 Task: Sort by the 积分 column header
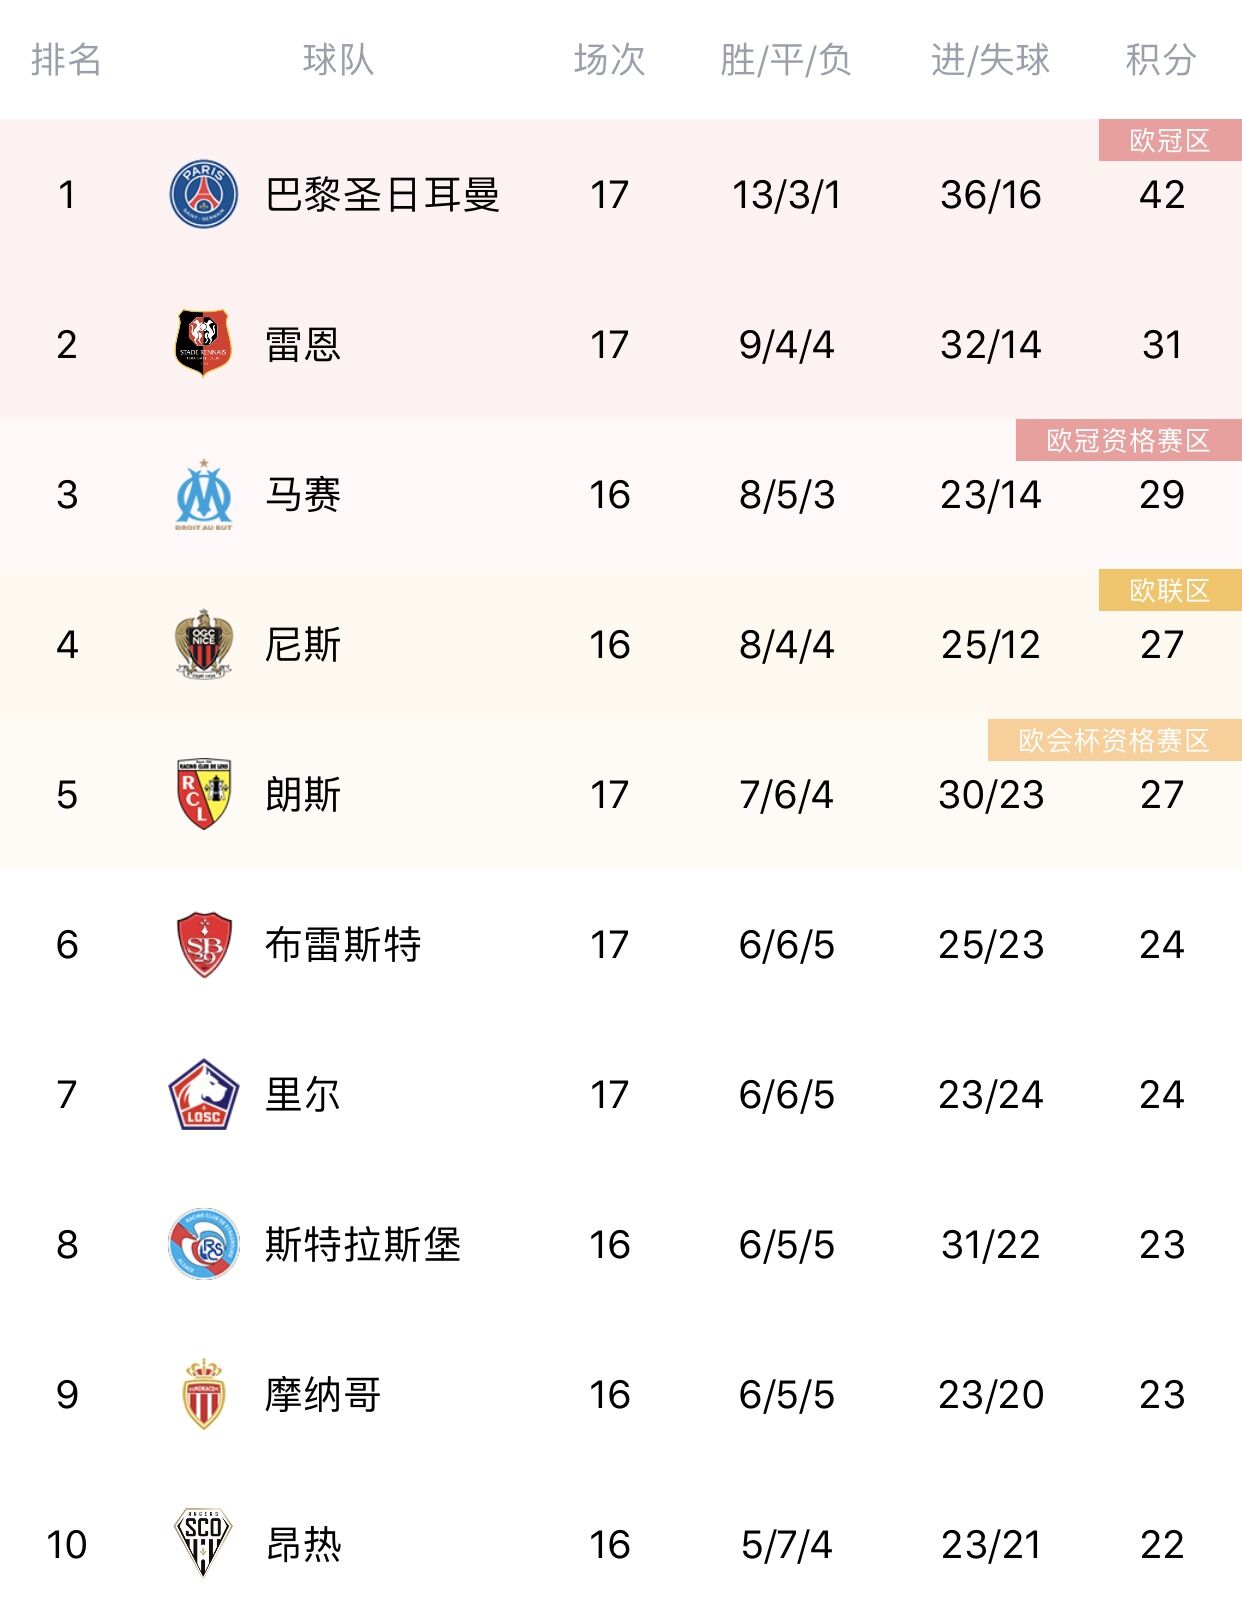(1161, 60)
